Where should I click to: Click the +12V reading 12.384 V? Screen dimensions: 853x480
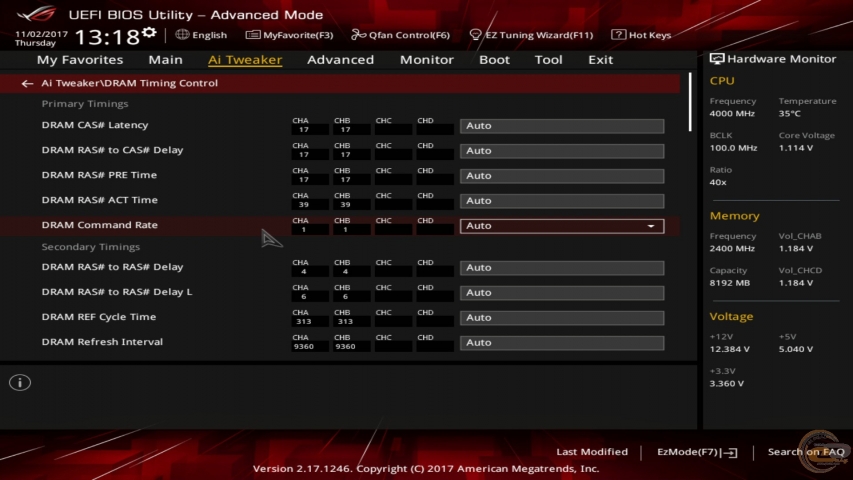point(730,349)
